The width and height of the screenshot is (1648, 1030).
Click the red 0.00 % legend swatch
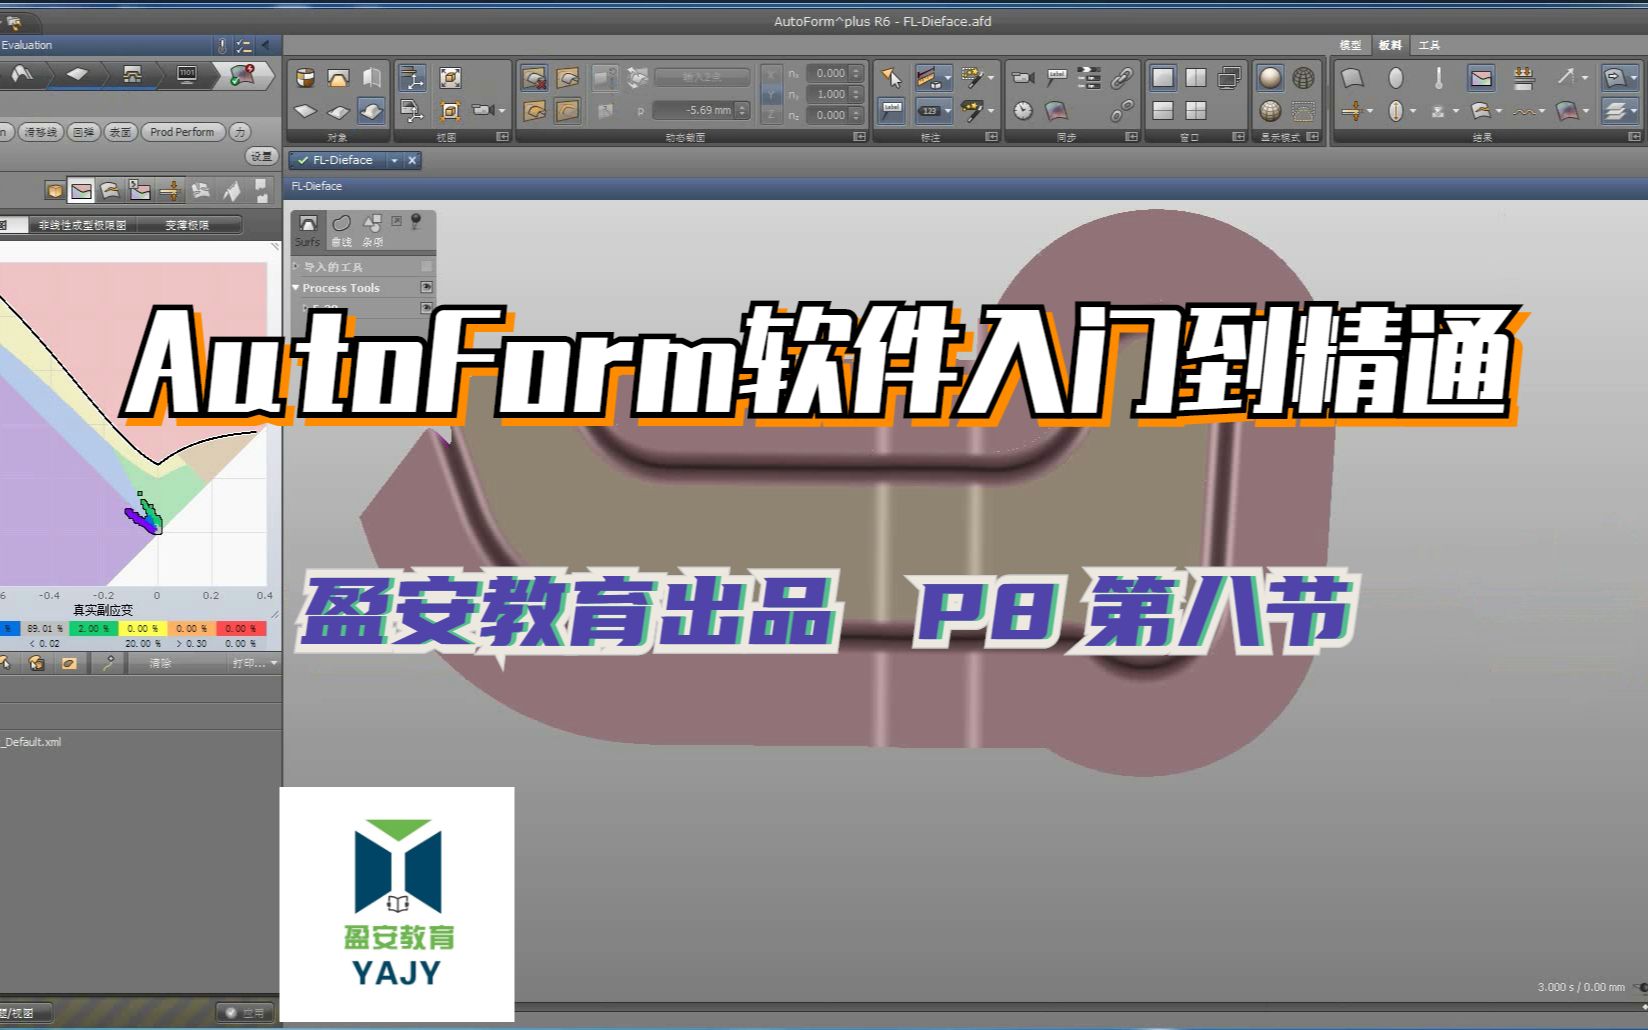tap(241, 629)
